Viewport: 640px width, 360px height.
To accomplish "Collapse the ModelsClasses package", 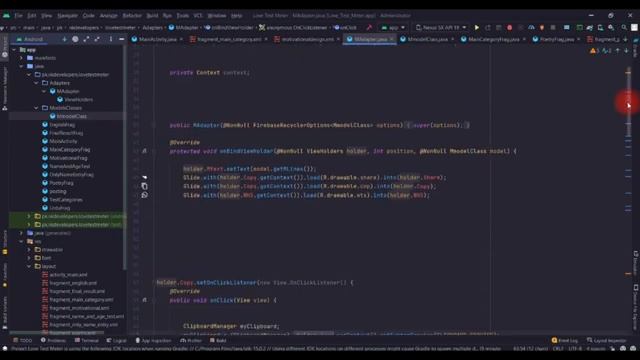I will pos(37,108).
